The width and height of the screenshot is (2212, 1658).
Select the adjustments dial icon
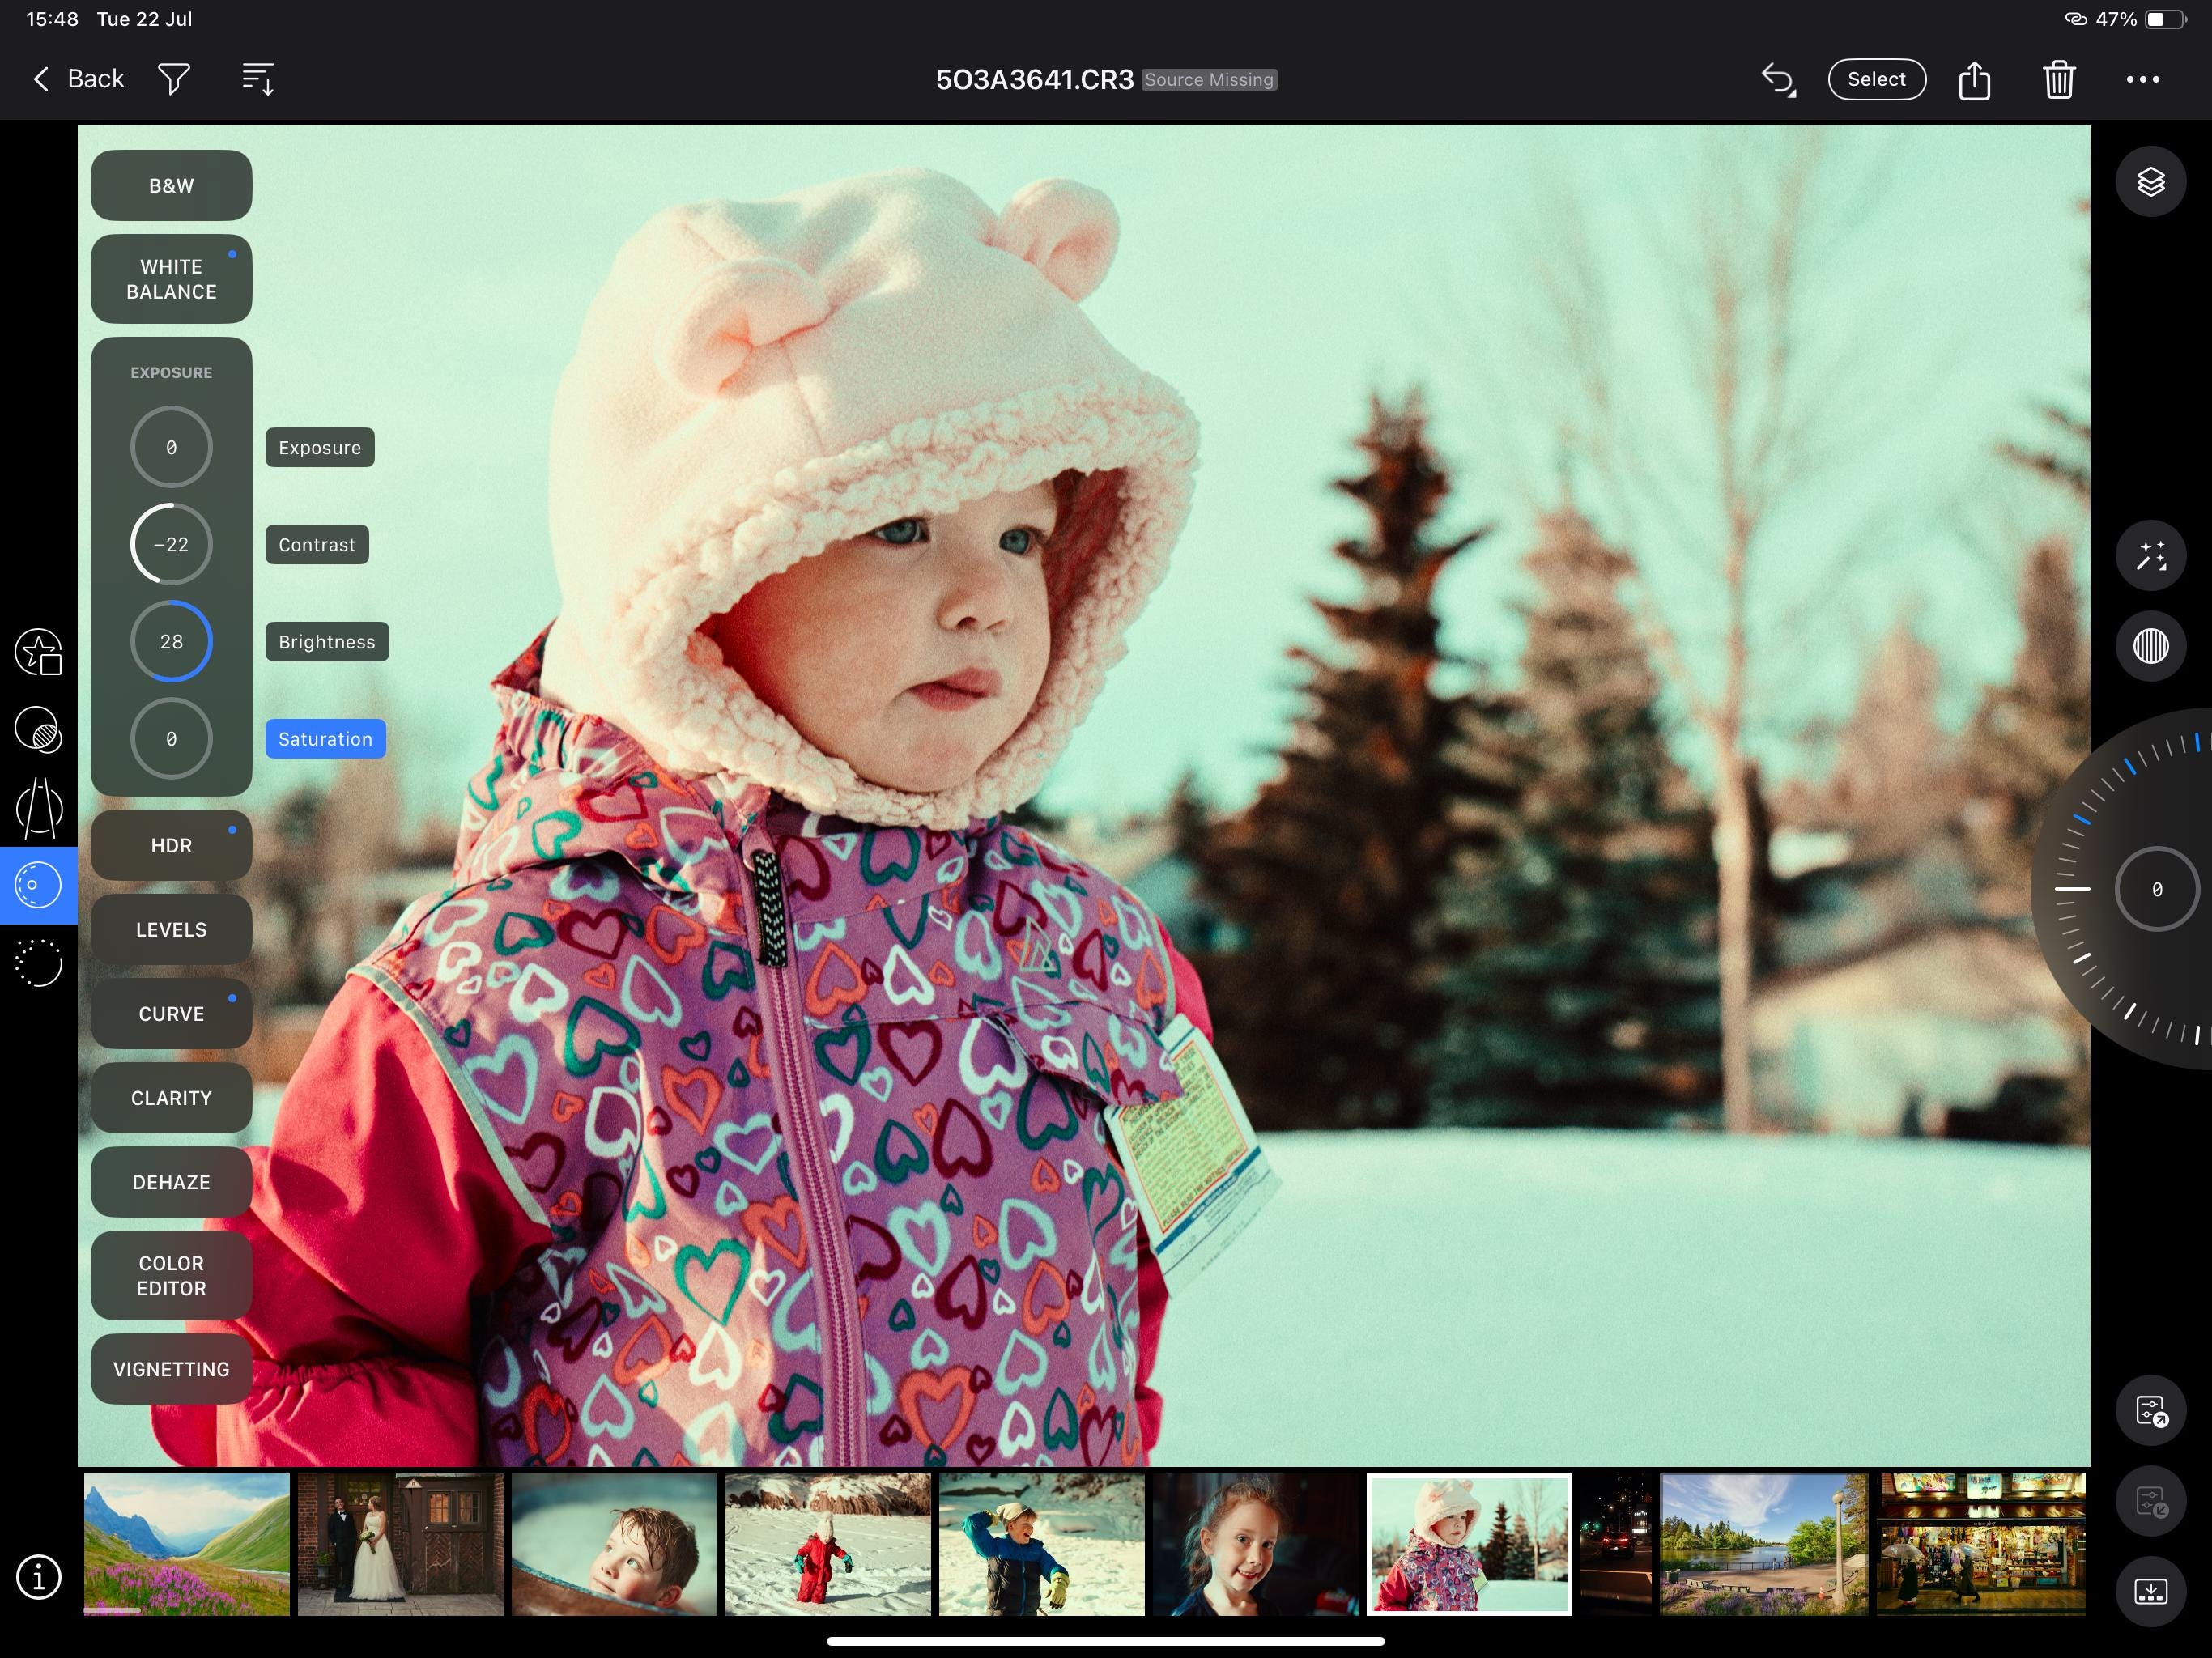(x=39, y=885)
